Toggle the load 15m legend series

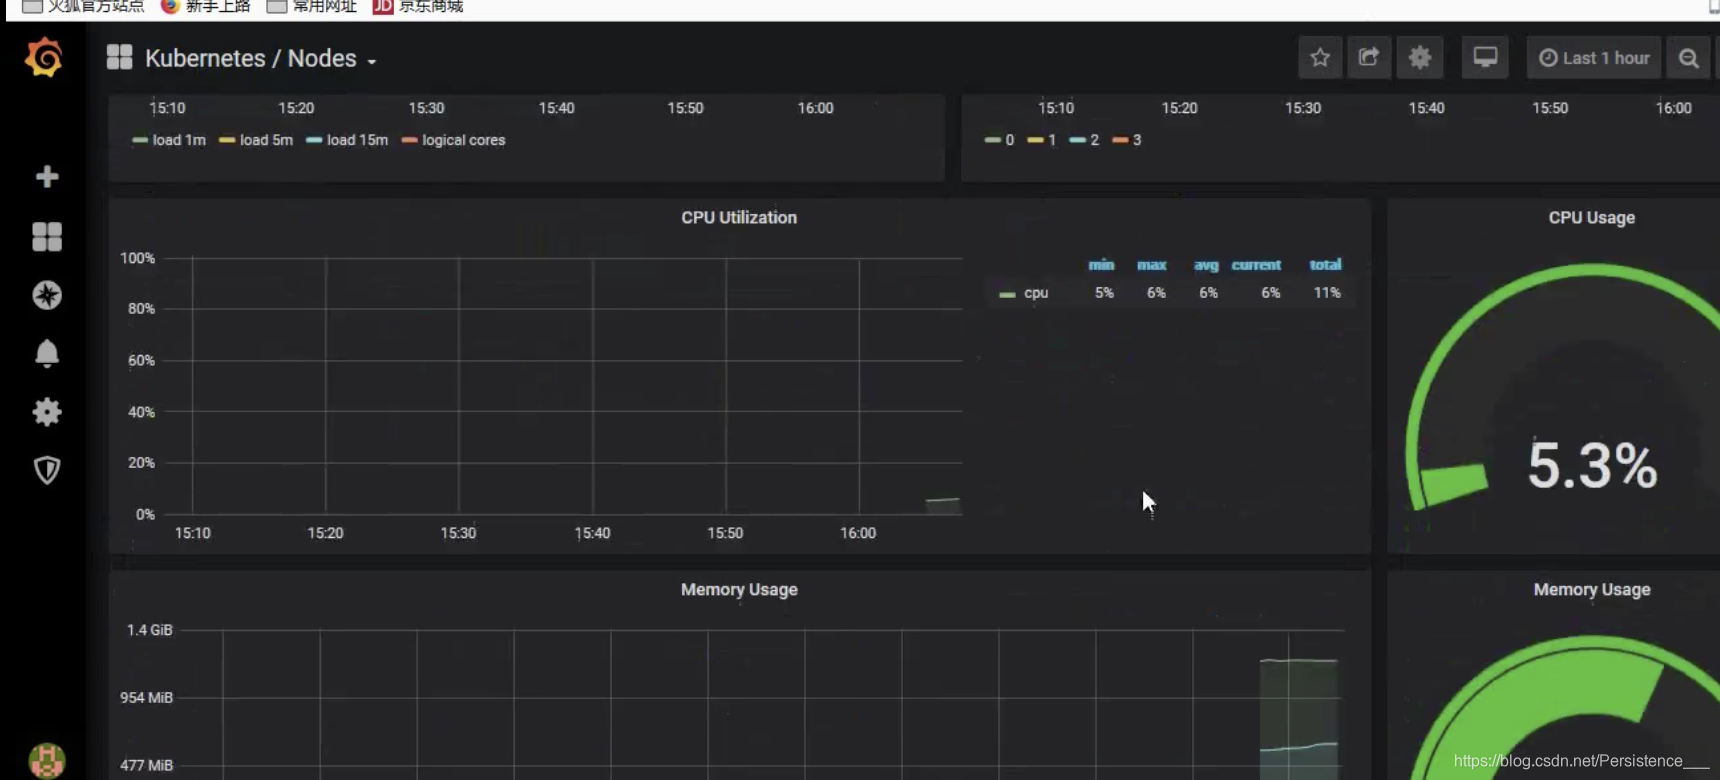[x=357, y=140]
